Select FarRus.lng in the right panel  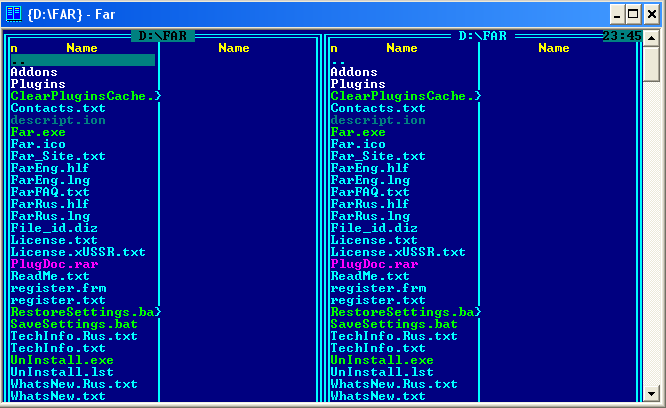(370, 216)
